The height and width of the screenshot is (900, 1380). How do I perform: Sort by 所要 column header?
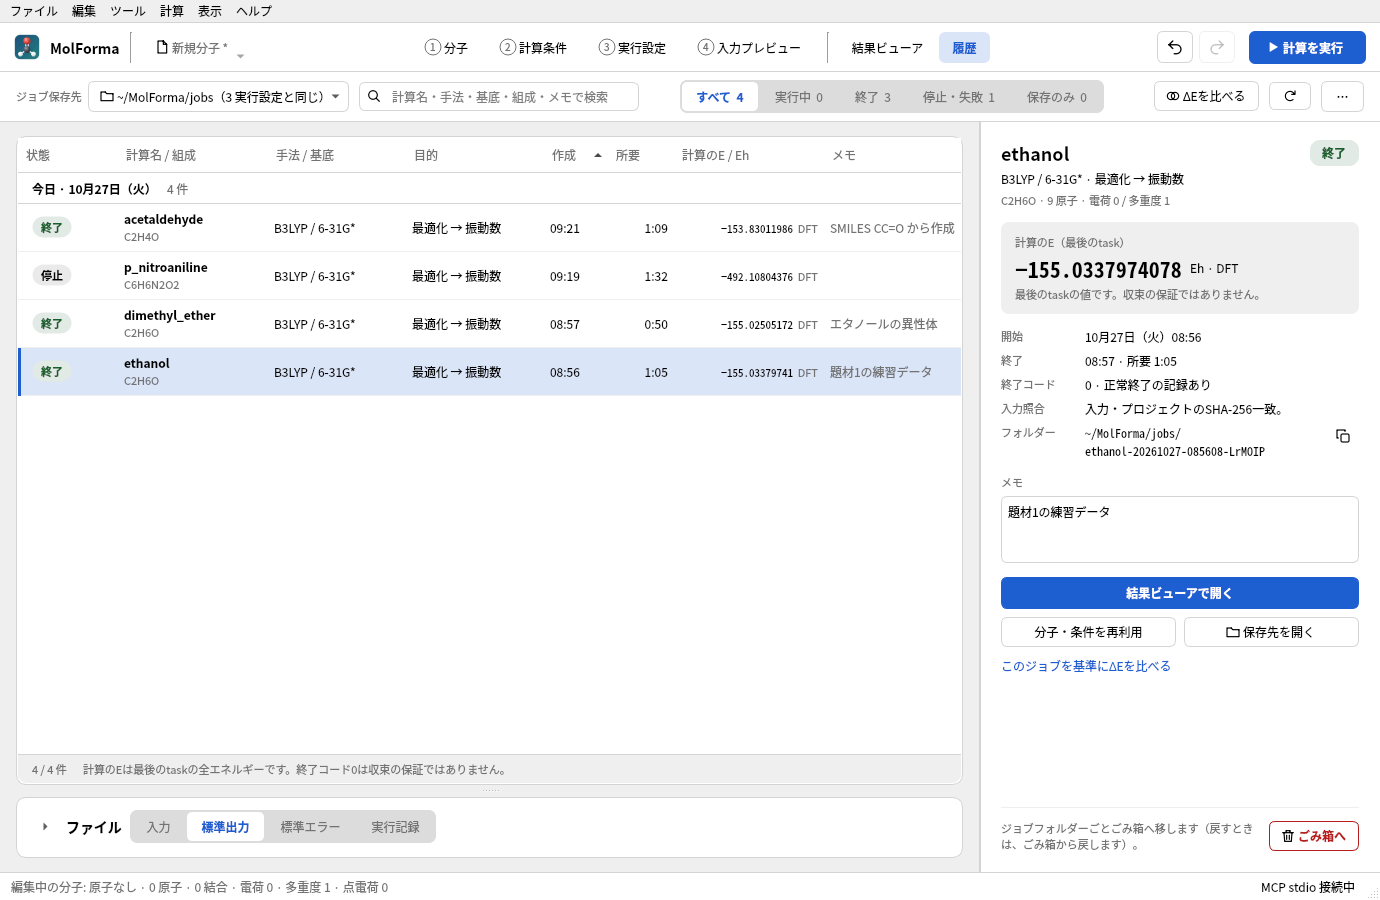[x=628, y=155]
